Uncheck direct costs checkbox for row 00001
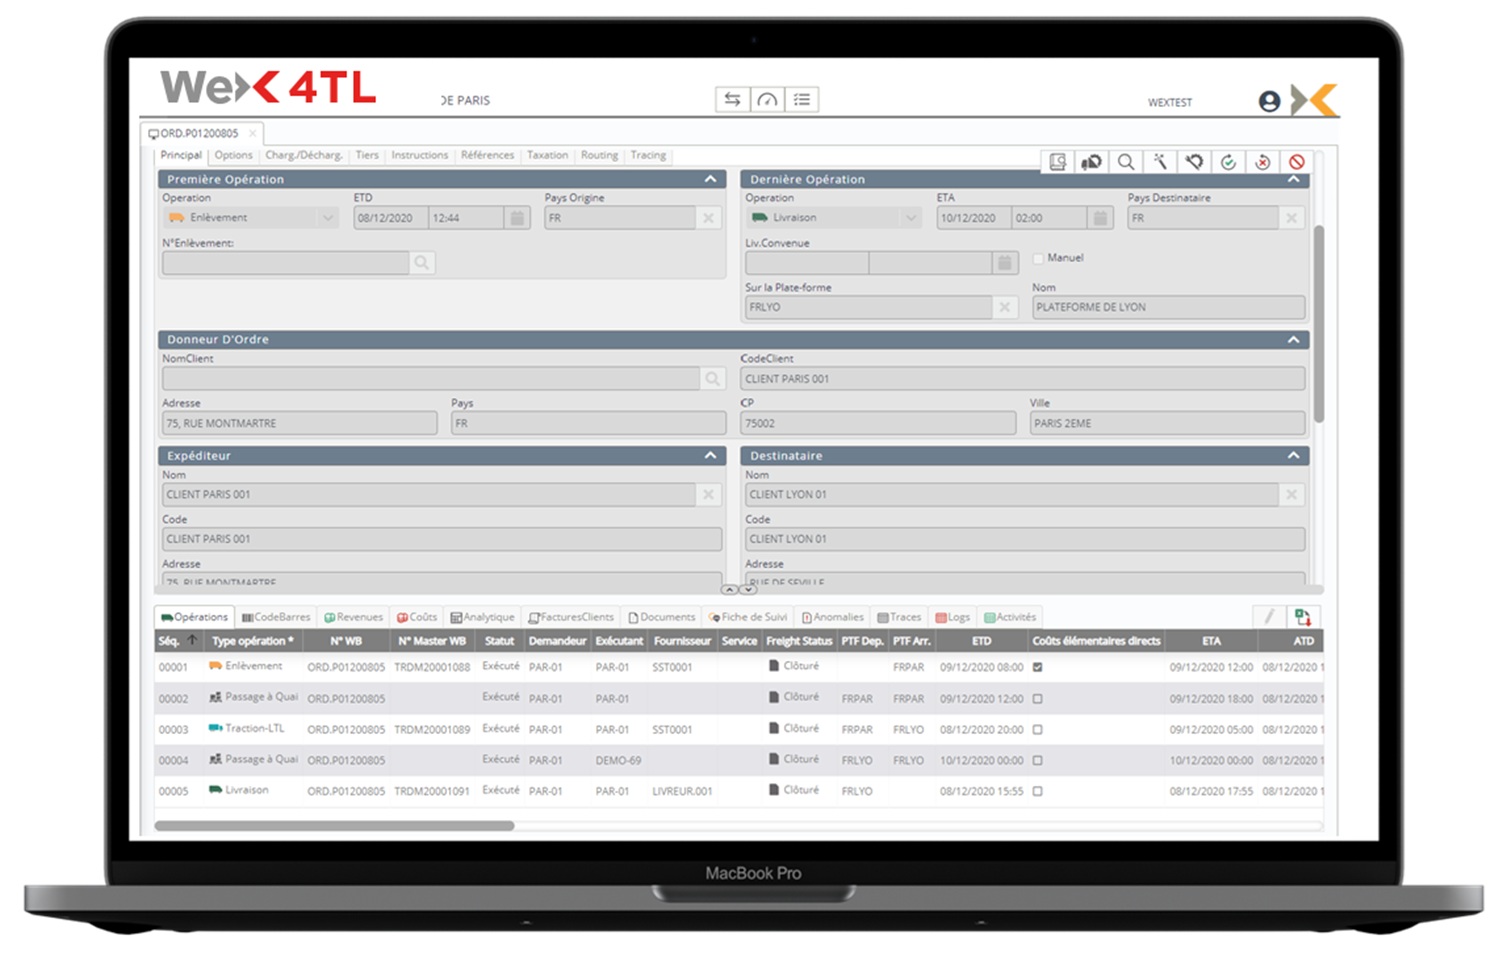Viewport: 1499px width, 961px height. pyautogui.click(x=1037, y=667)
